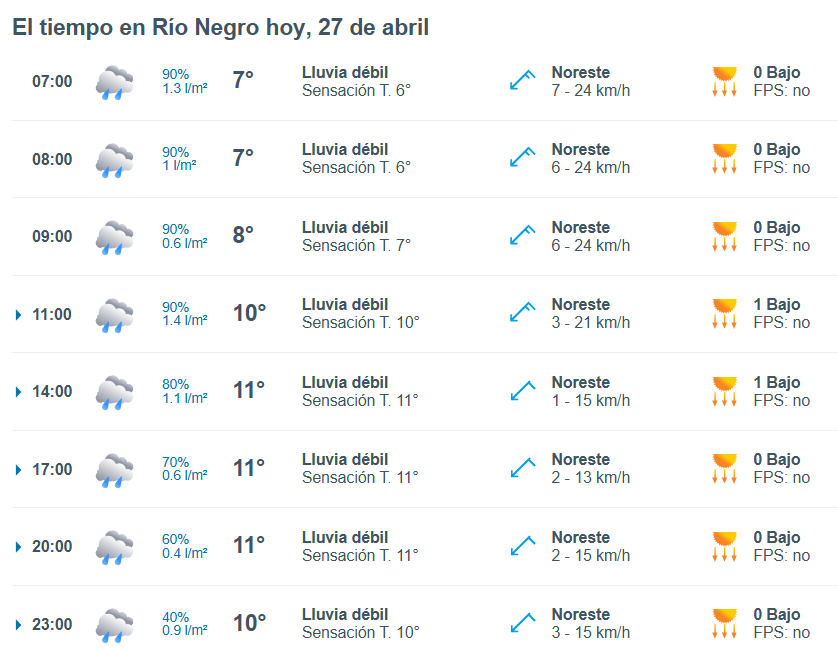The width and height of the screenshot is (838, 652).
Task: Click the rain cloud icon at 17:00
Action: [115, 469]
